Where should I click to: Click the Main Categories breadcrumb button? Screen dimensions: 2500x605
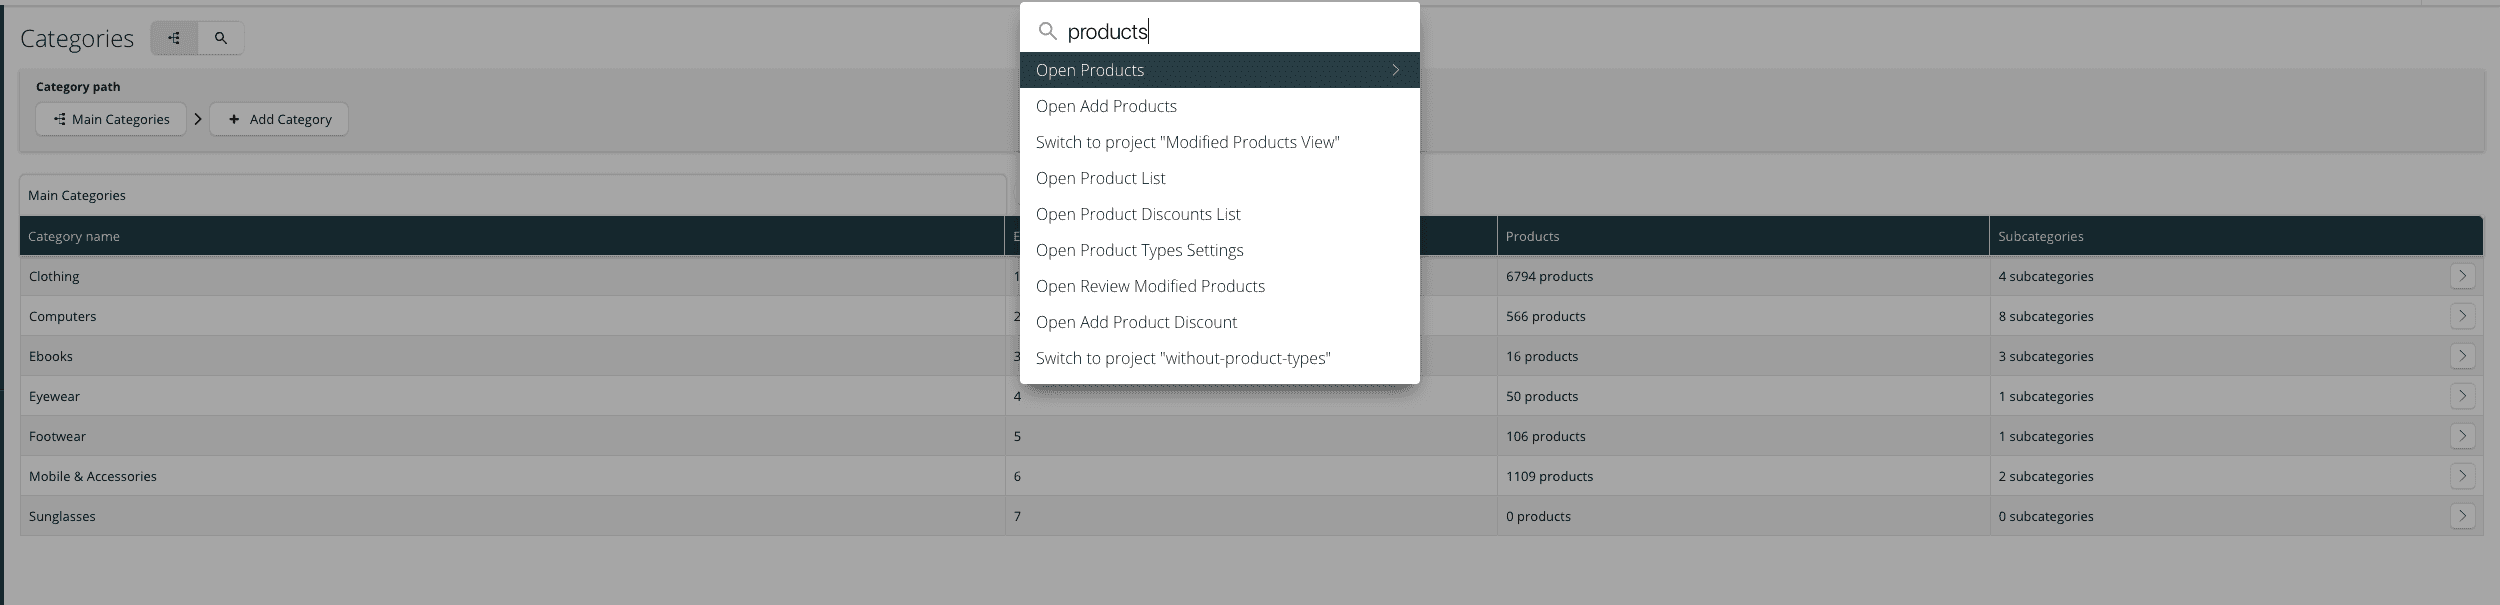coord(111,119)
